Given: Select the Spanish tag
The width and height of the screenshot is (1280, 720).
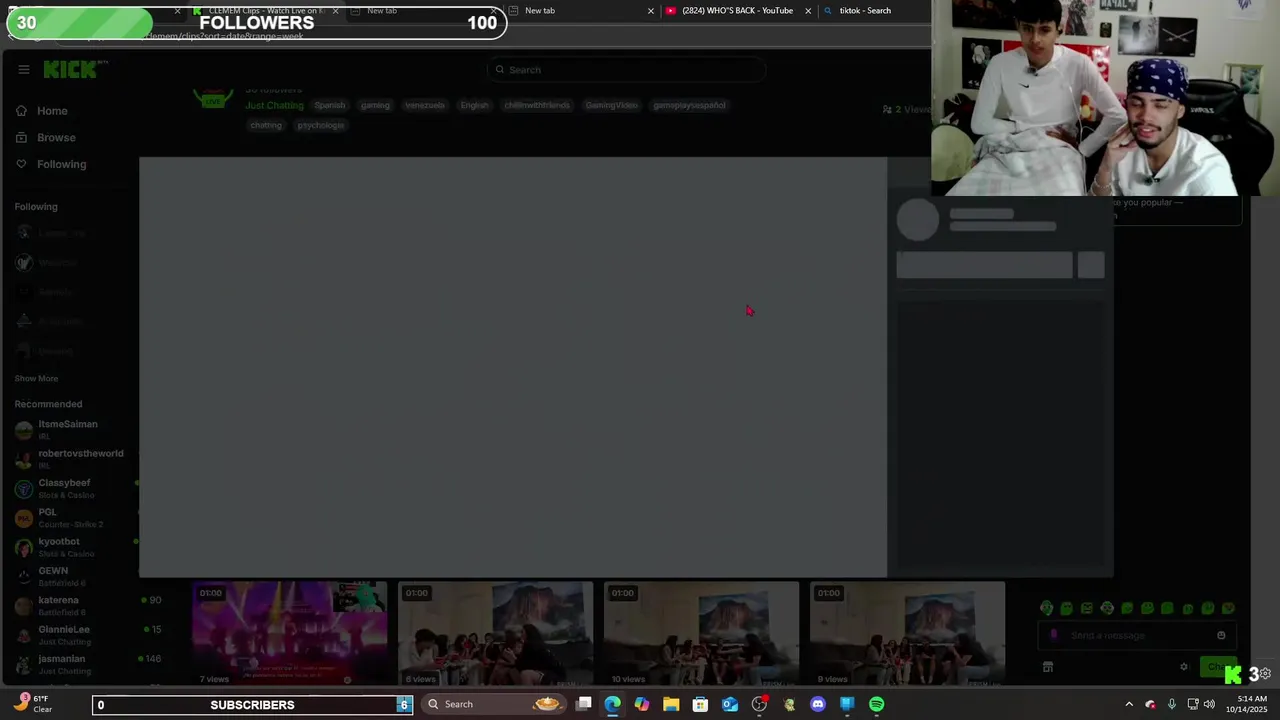Looking at the screenshot, I should (329, 105).
